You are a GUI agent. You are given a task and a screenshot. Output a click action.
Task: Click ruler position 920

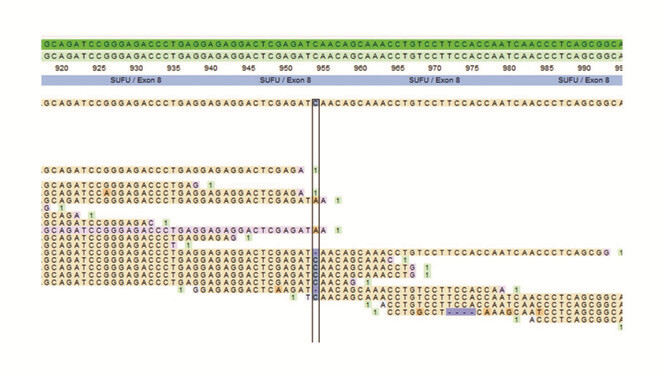click(x=61, y=68)
